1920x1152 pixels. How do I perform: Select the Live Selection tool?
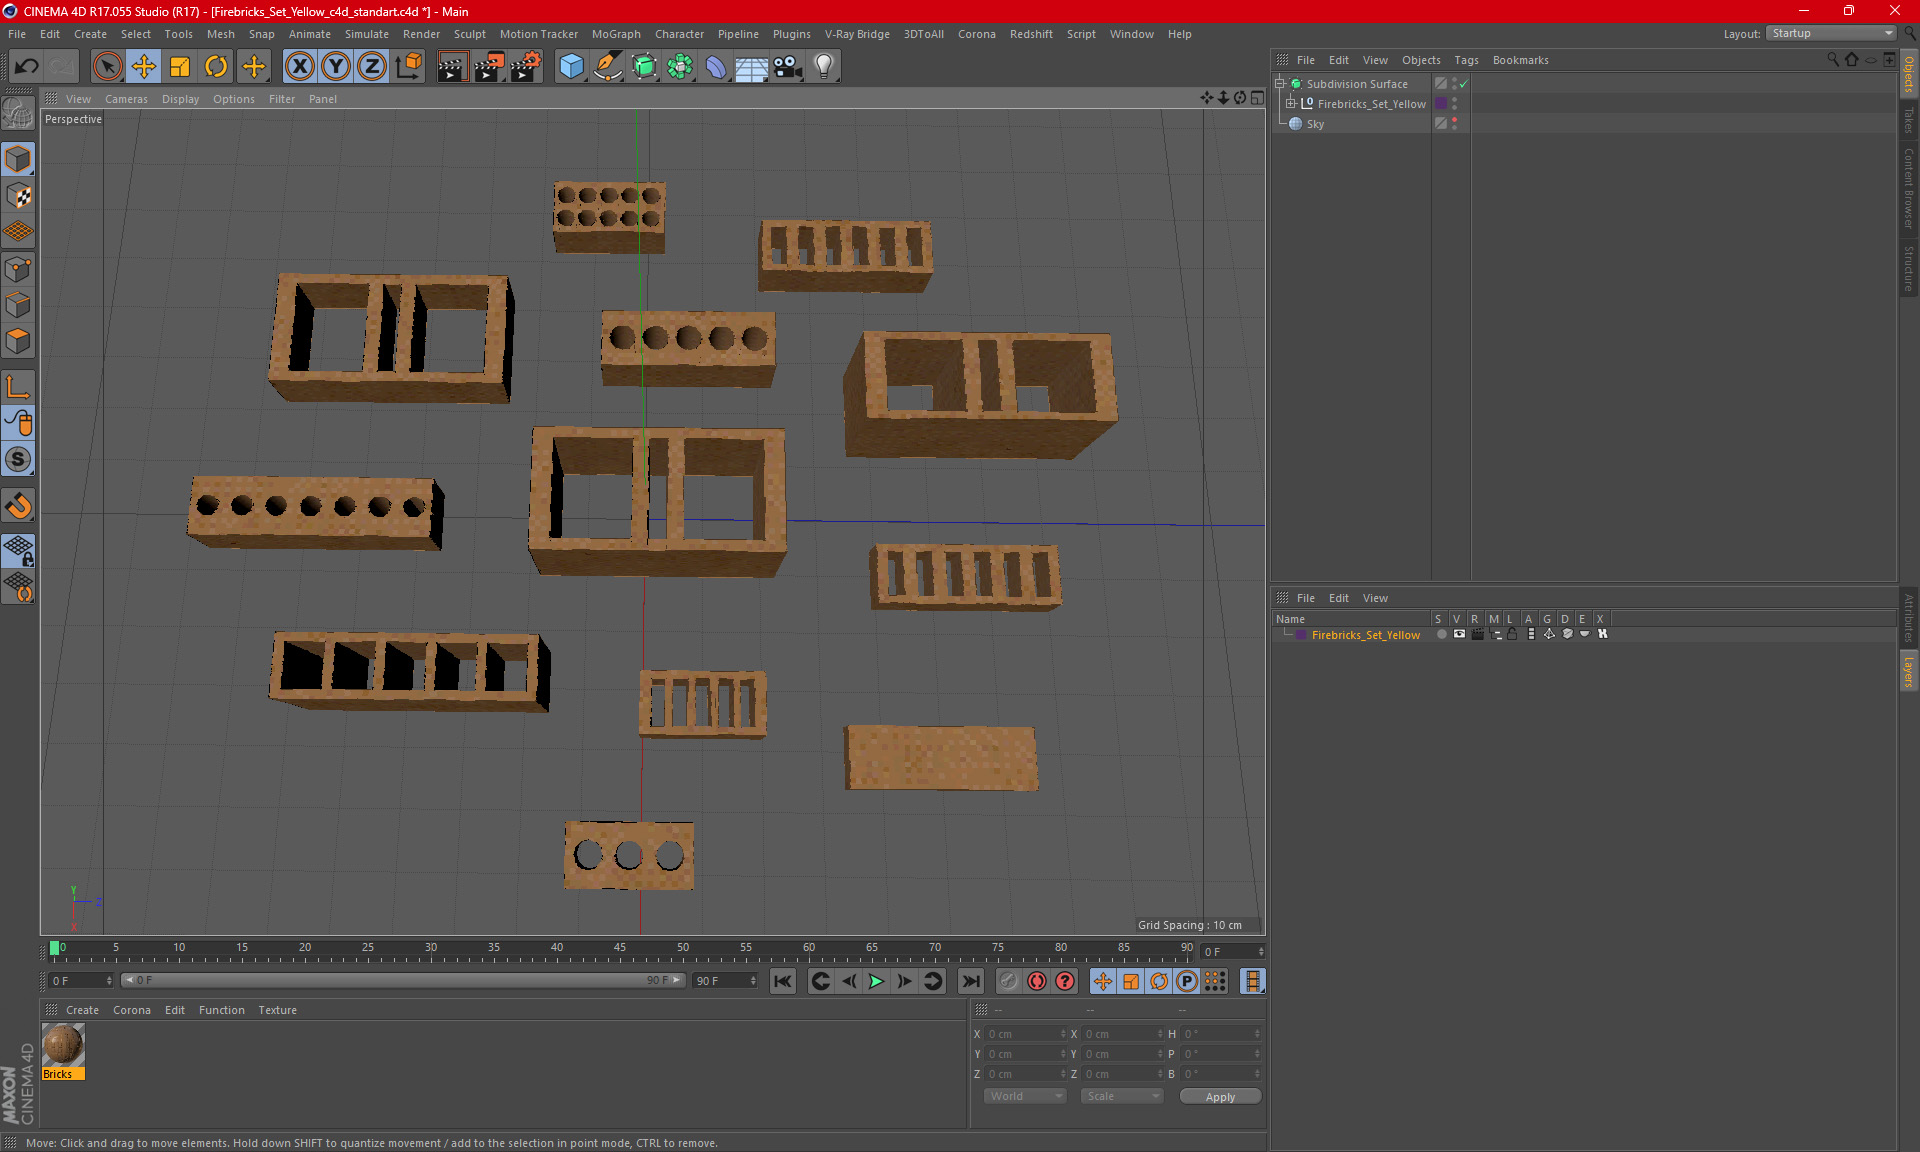pos(107,67)
